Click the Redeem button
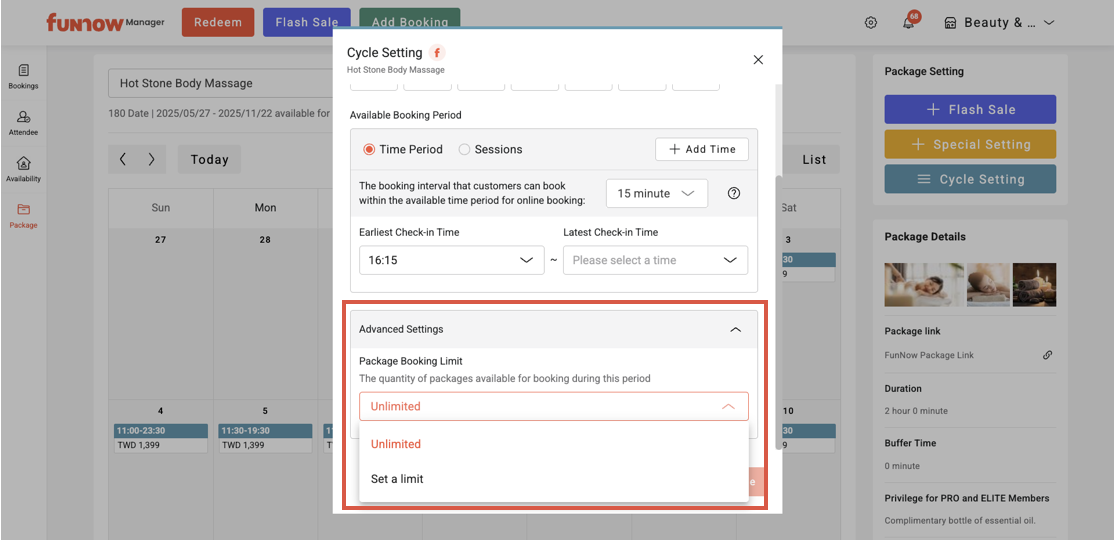The width and height of the screenshot is (1114, 540). [217, 23]
